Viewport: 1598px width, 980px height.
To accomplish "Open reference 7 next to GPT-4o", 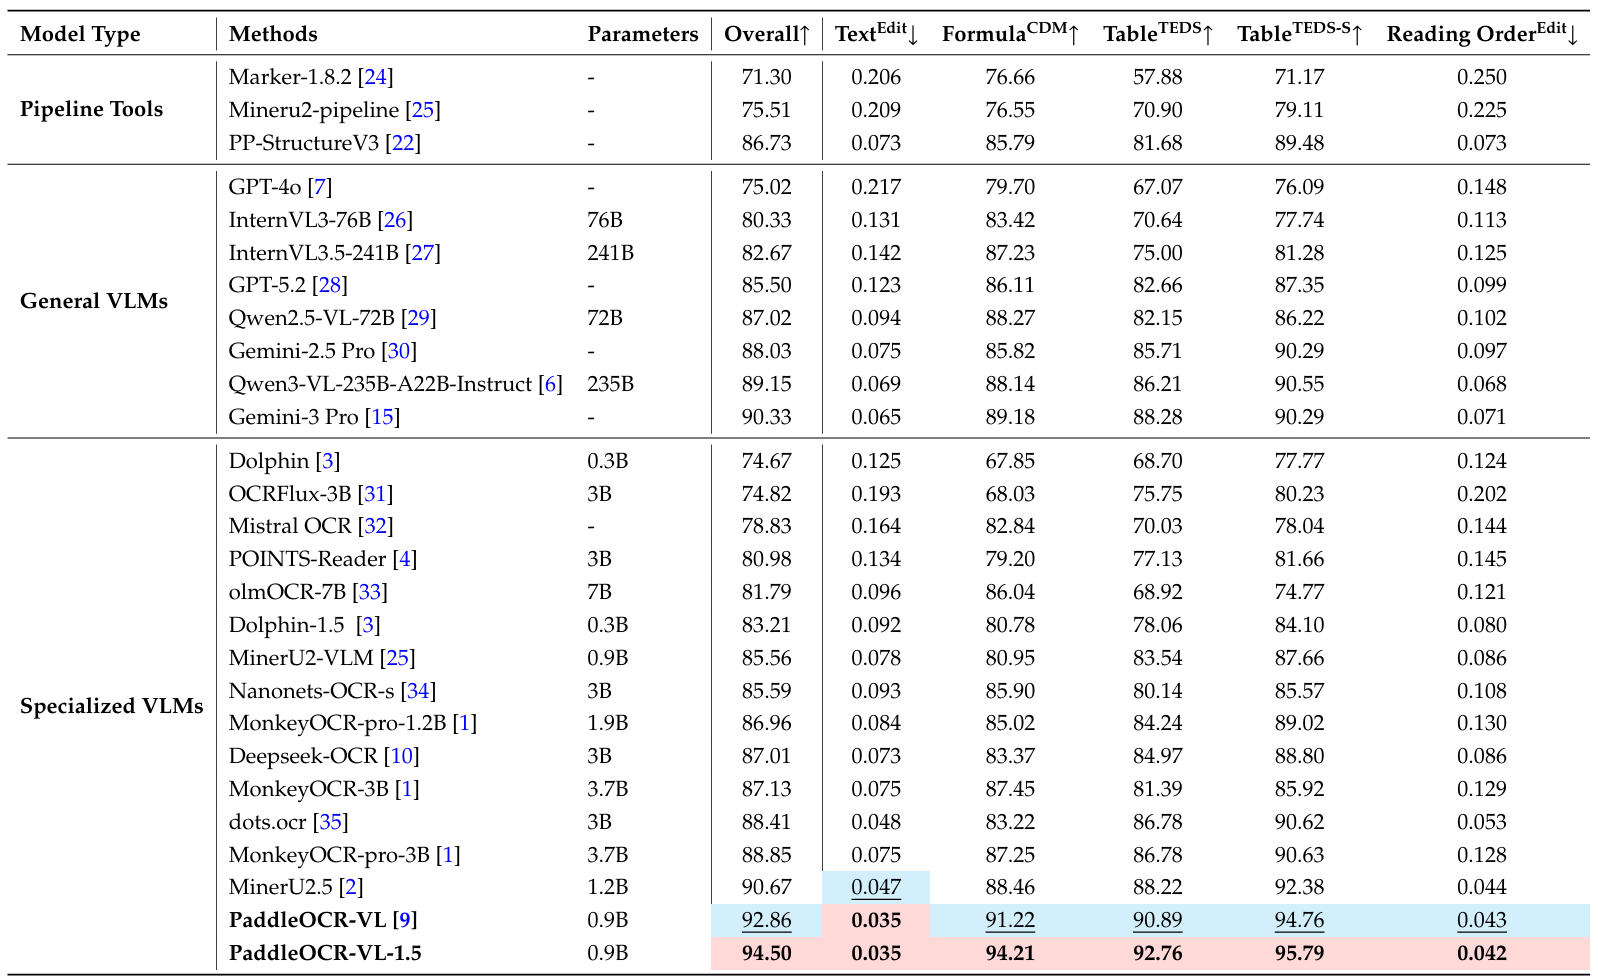I will click(320, 187).
